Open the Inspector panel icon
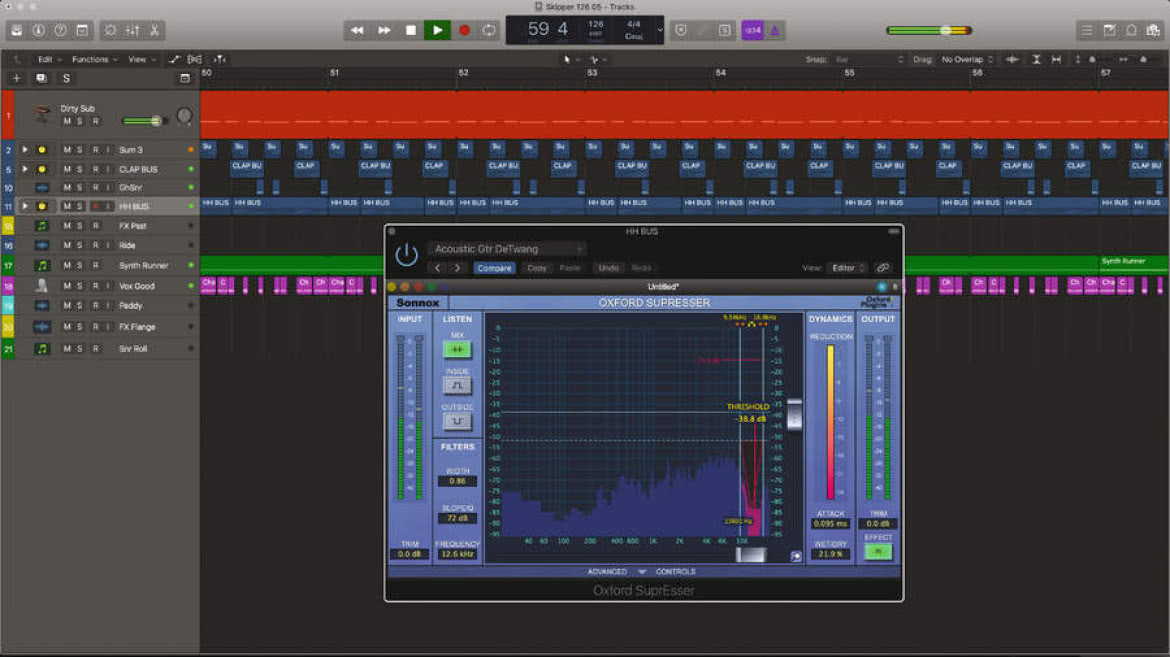 39,31
